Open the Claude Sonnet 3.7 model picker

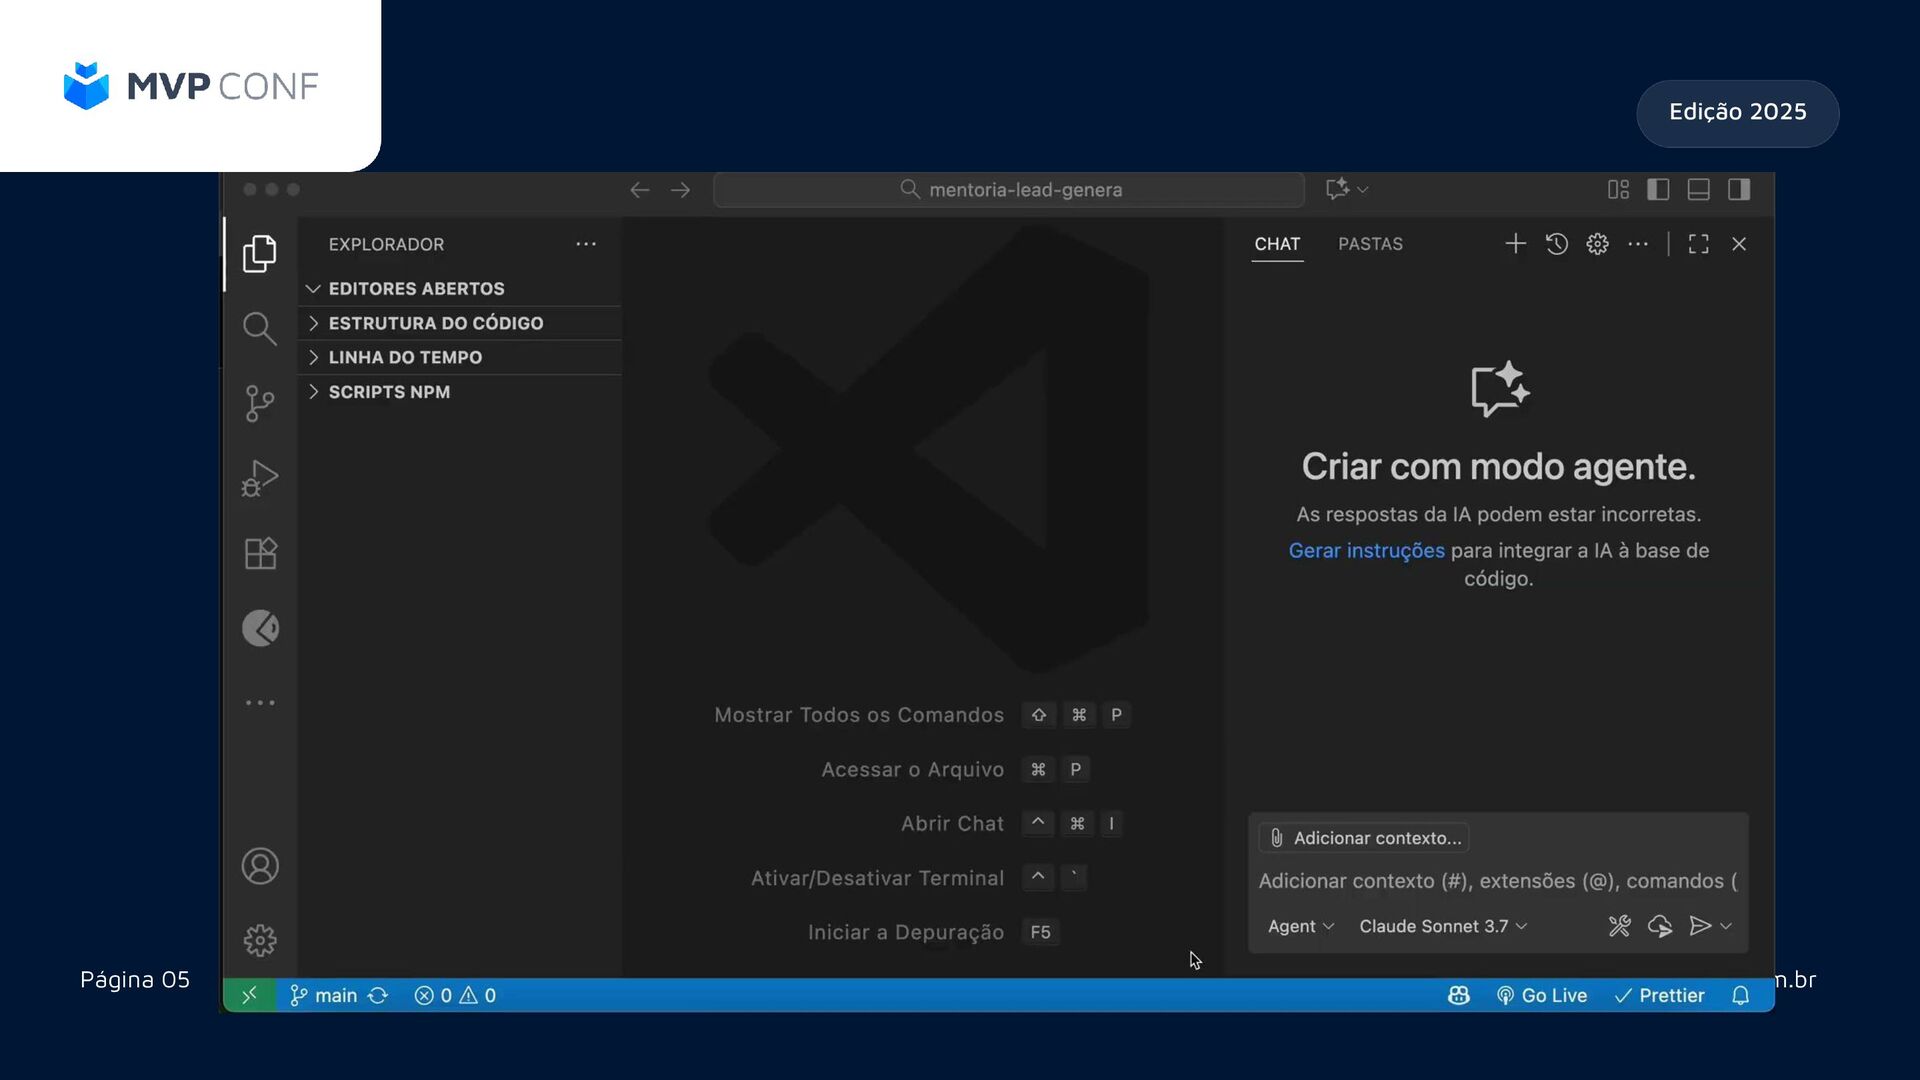1442,926
